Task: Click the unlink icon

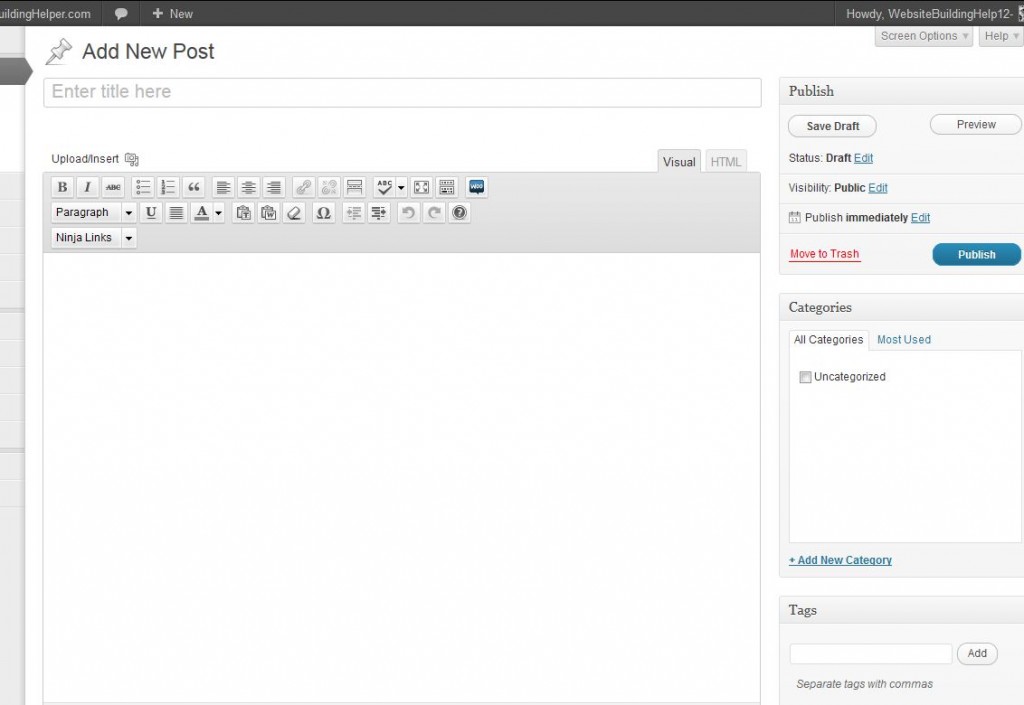Action: click(329, 187)
